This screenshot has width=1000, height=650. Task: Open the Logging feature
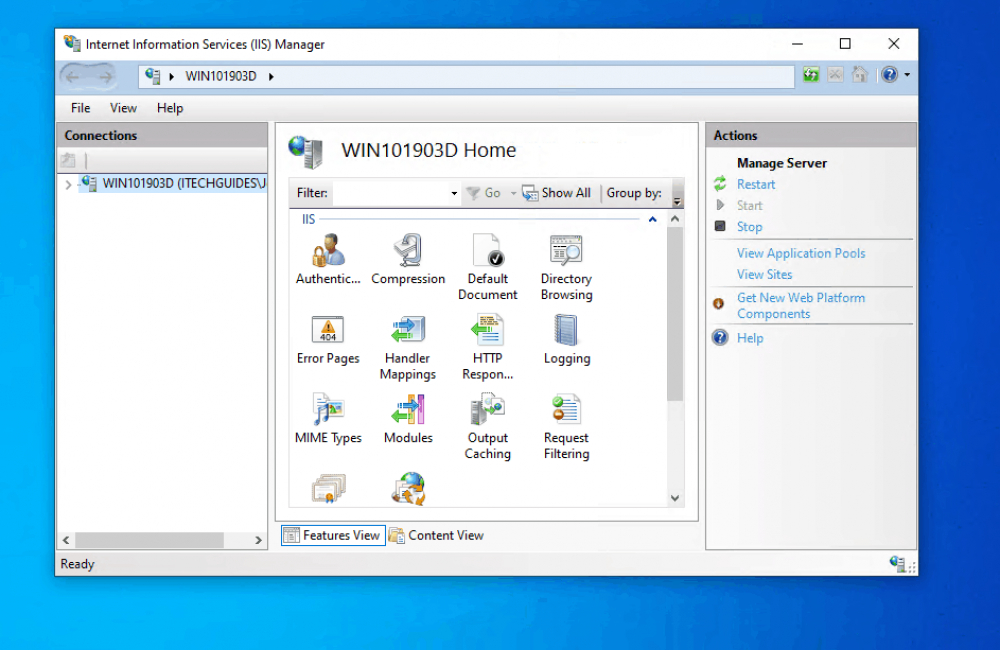pyautogui.click(x=566, y=339)
